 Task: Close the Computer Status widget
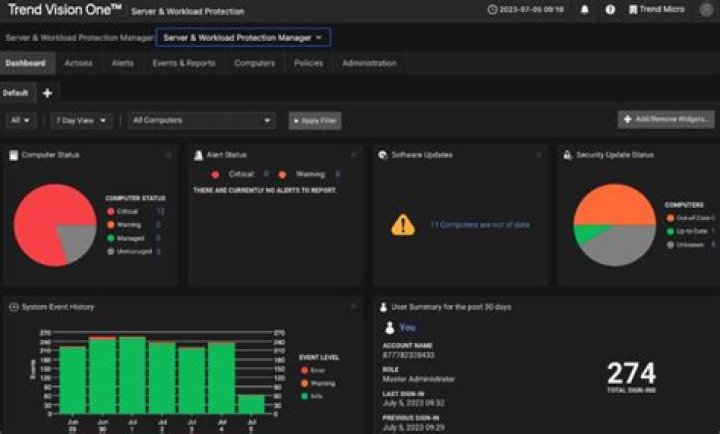(169, 155)
